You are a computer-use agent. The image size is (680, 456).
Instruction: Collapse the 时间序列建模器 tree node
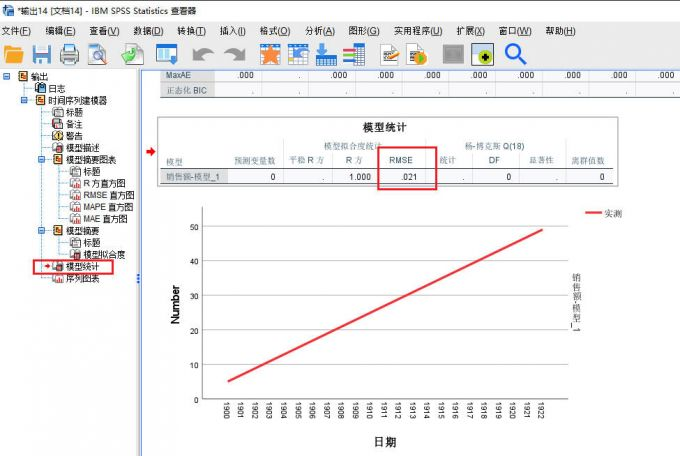(24, 100)
